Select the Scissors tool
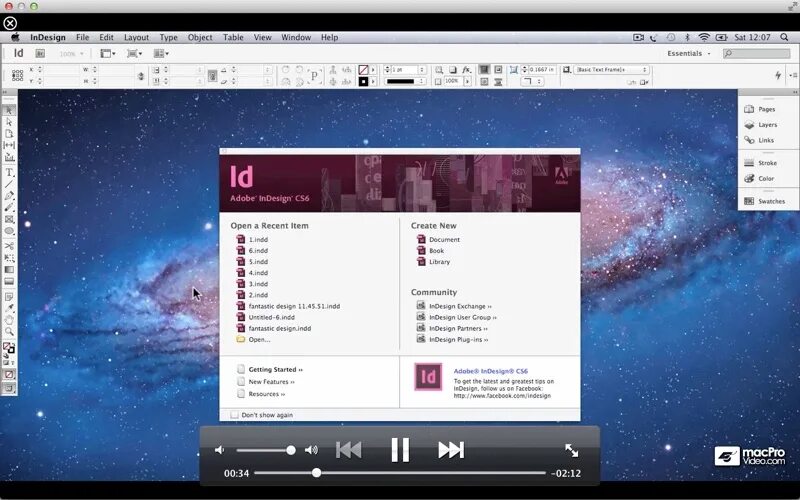 [9, 246]
